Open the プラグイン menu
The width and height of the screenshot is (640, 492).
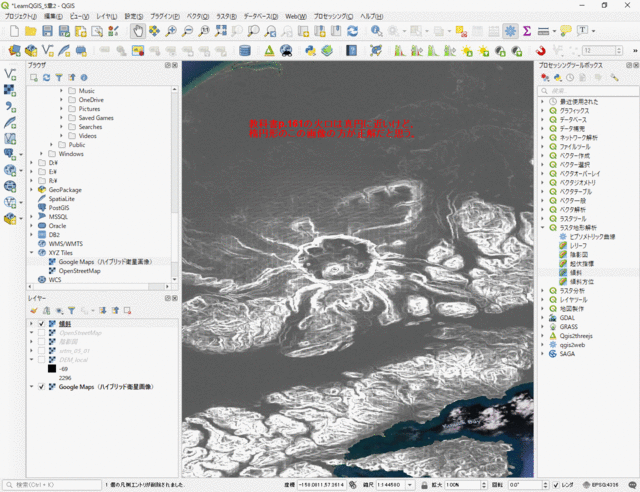click(x=165, y=16)
